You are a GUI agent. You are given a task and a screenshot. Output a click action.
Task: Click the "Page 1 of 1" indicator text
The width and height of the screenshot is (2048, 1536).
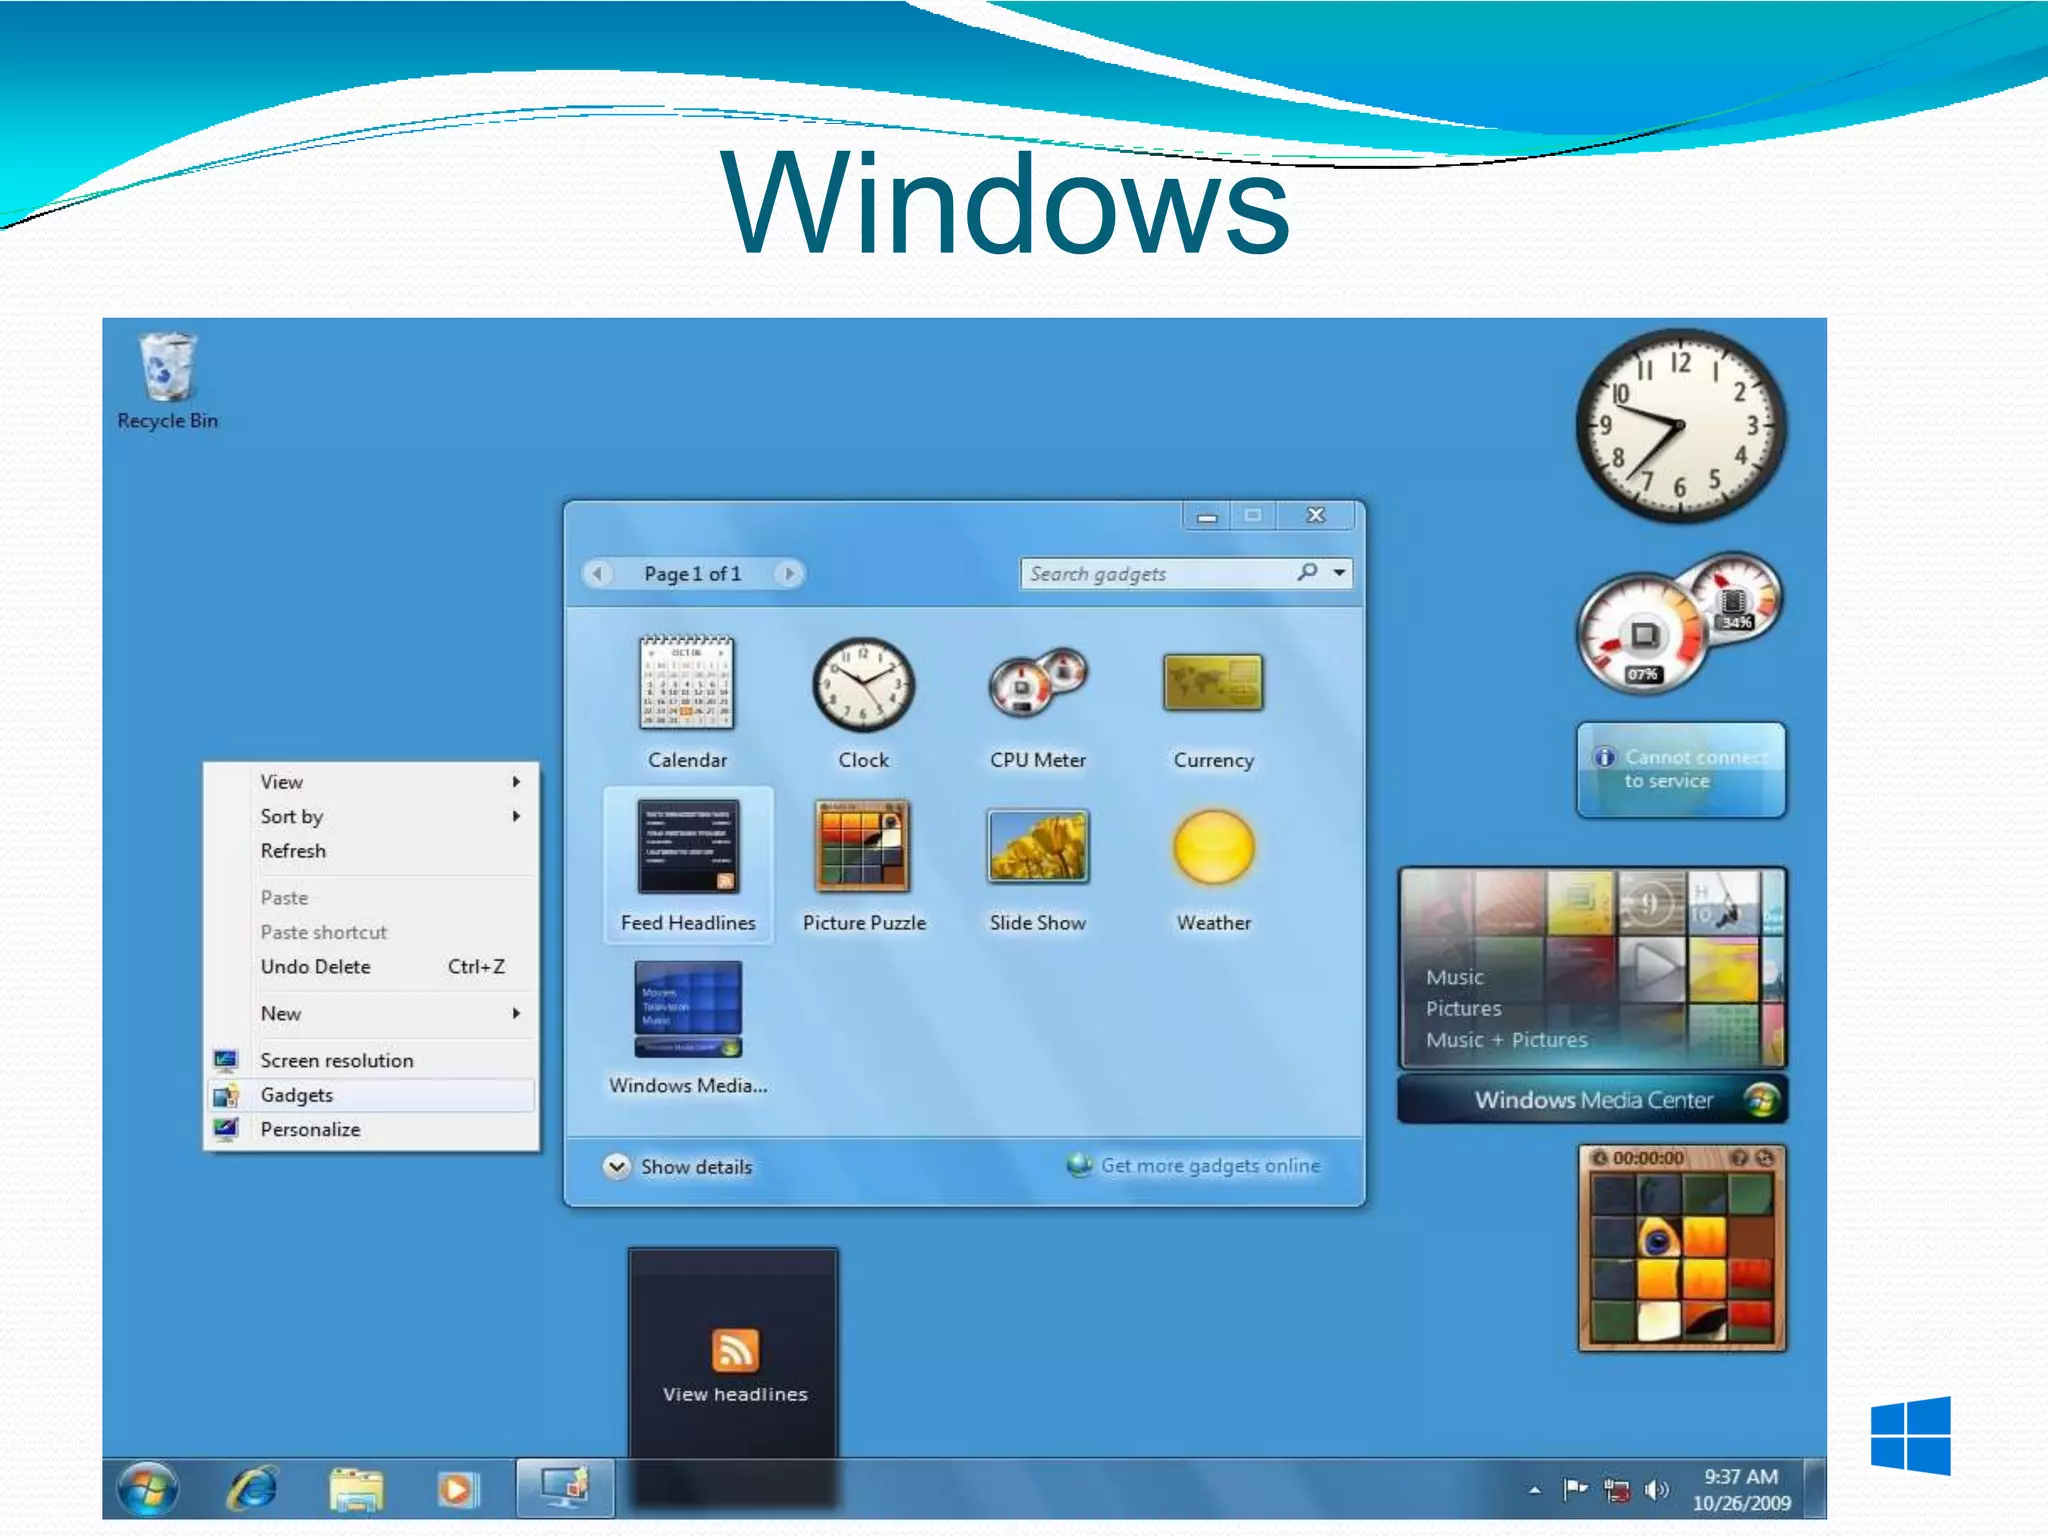(x=693, y=574)
